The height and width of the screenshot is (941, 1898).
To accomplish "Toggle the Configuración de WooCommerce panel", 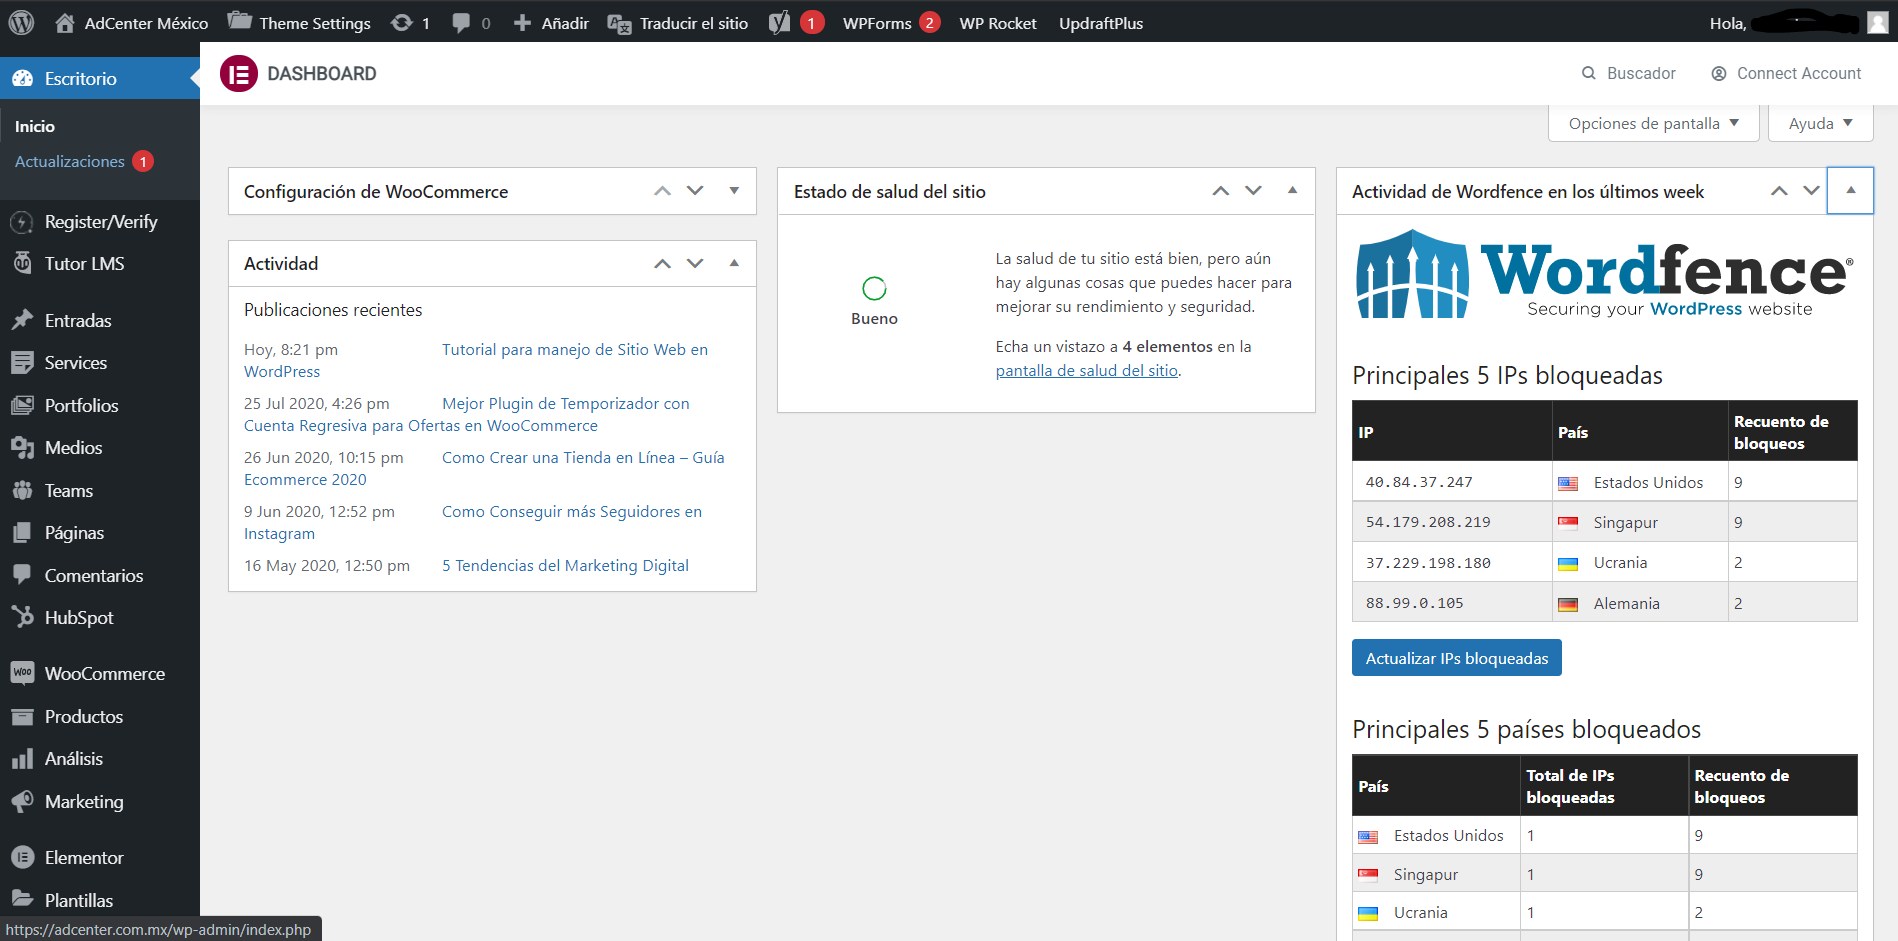I will coord(734,190).
